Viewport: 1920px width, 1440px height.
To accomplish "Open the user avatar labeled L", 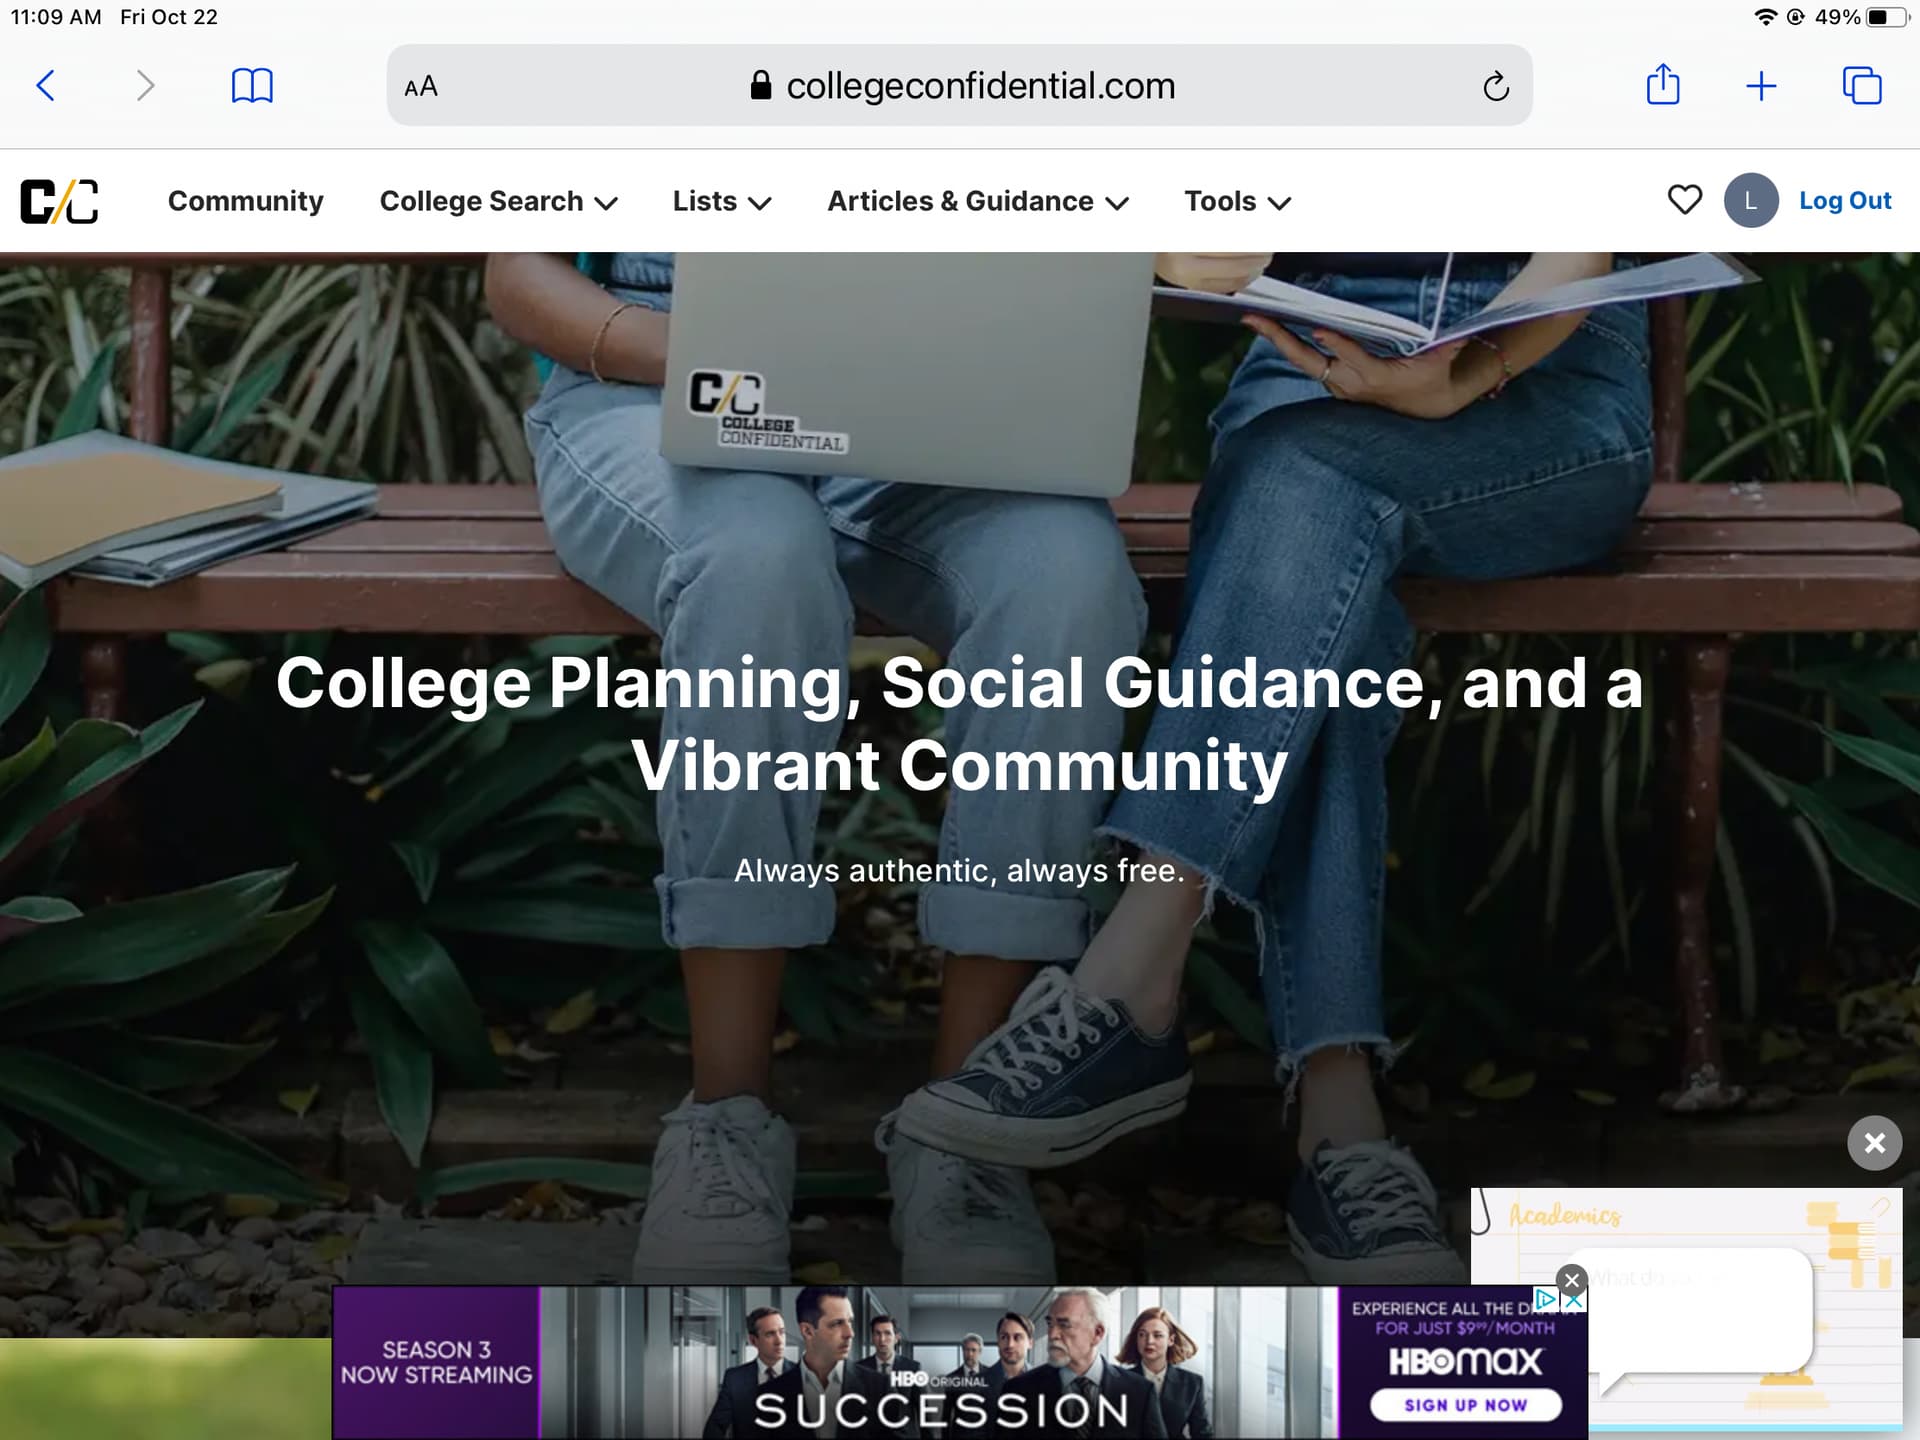I will click(1751, 200).
